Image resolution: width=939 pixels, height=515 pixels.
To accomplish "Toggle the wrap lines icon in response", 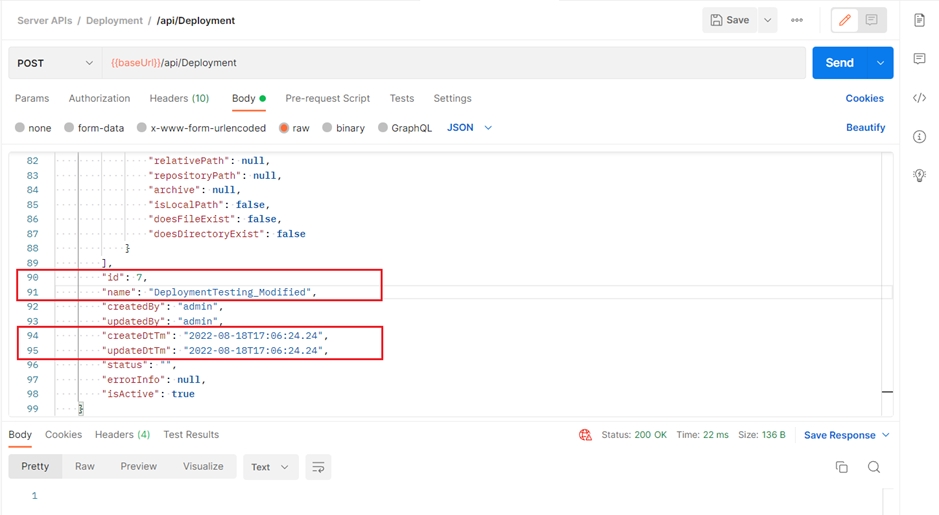I will (318, 467).
